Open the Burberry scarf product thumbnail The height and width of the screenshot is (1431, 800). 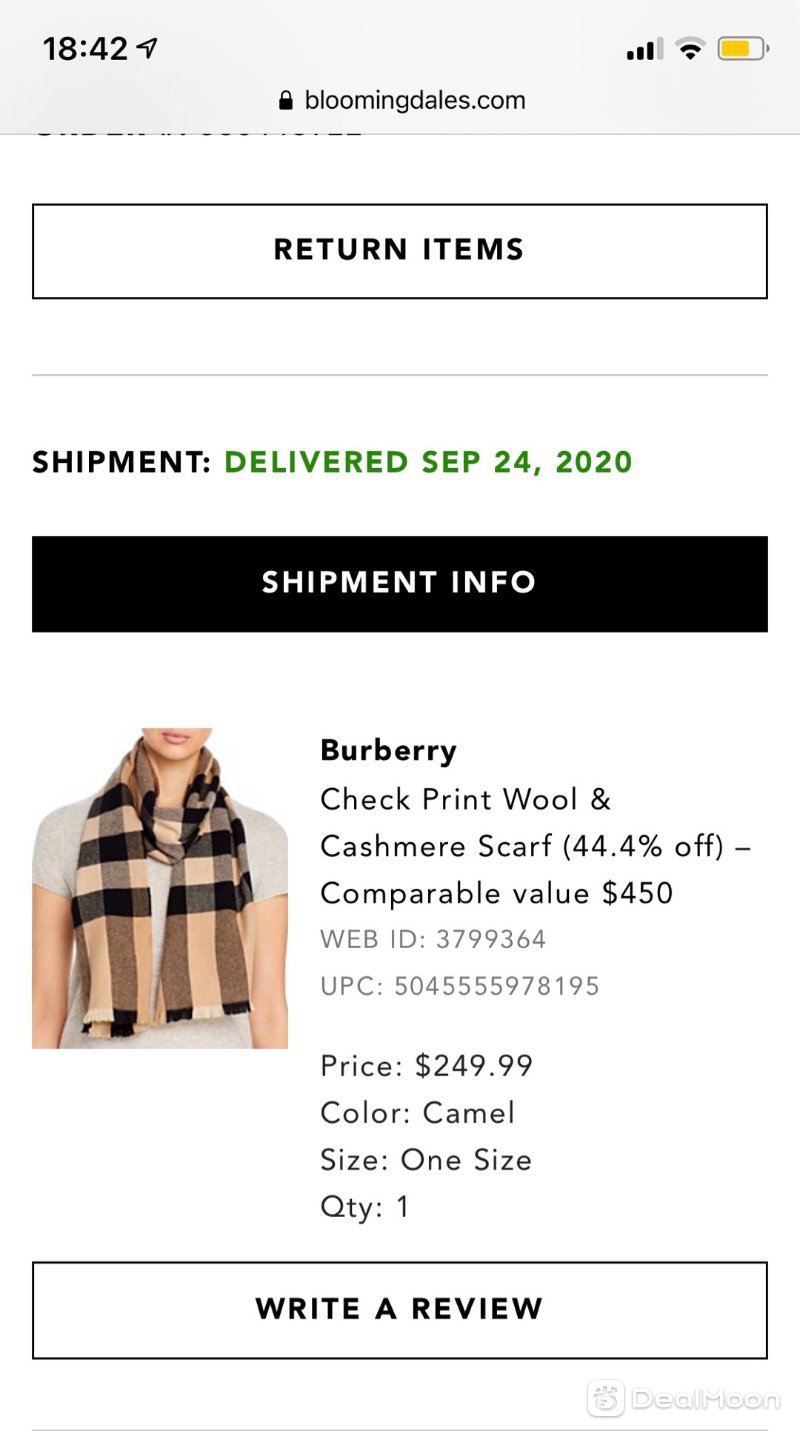160,888
